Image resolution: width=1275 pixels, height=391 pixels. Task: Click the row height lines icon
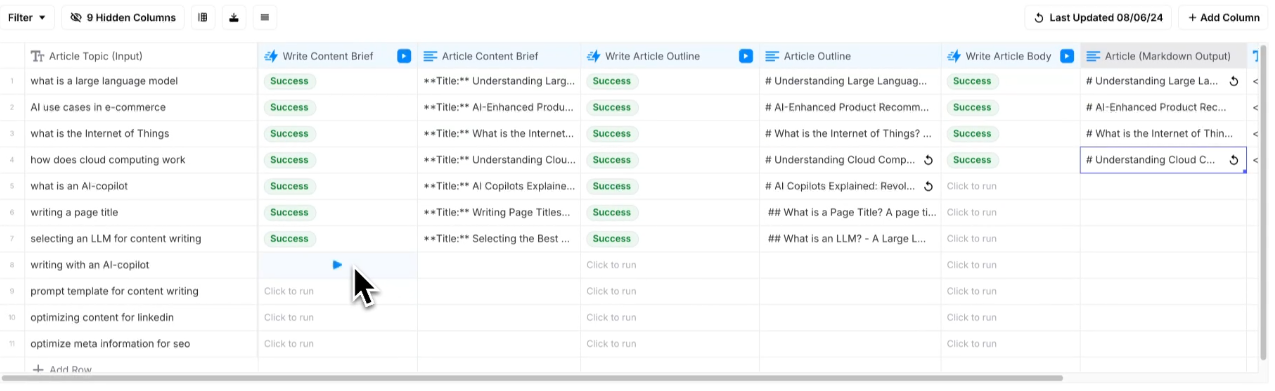tap(264, 17)
